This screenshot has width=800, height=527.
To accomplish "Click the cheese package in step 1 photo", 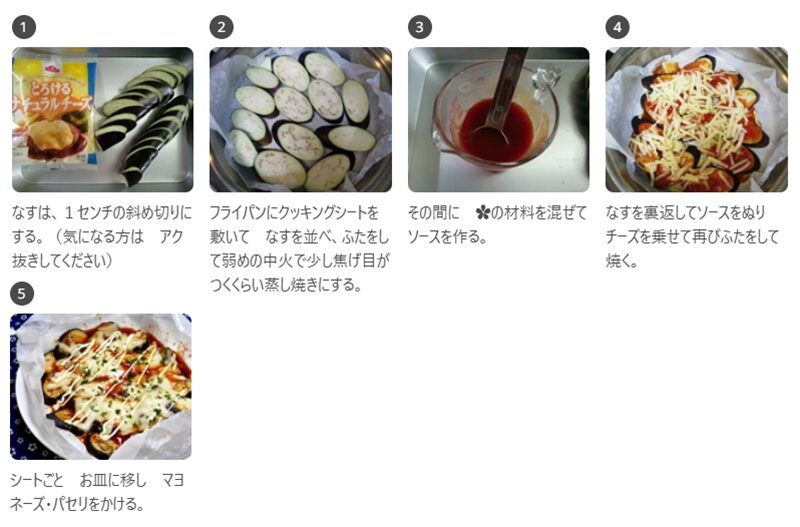I will pyautogui.click(x=54, y=110).
